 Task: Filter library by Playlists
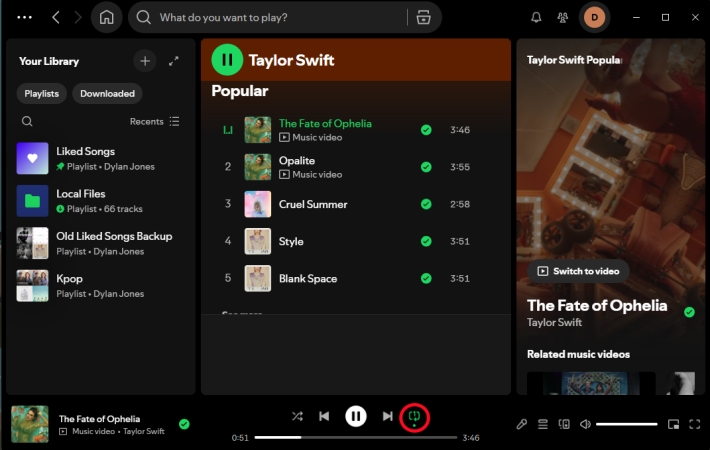(x=42, y=94)
